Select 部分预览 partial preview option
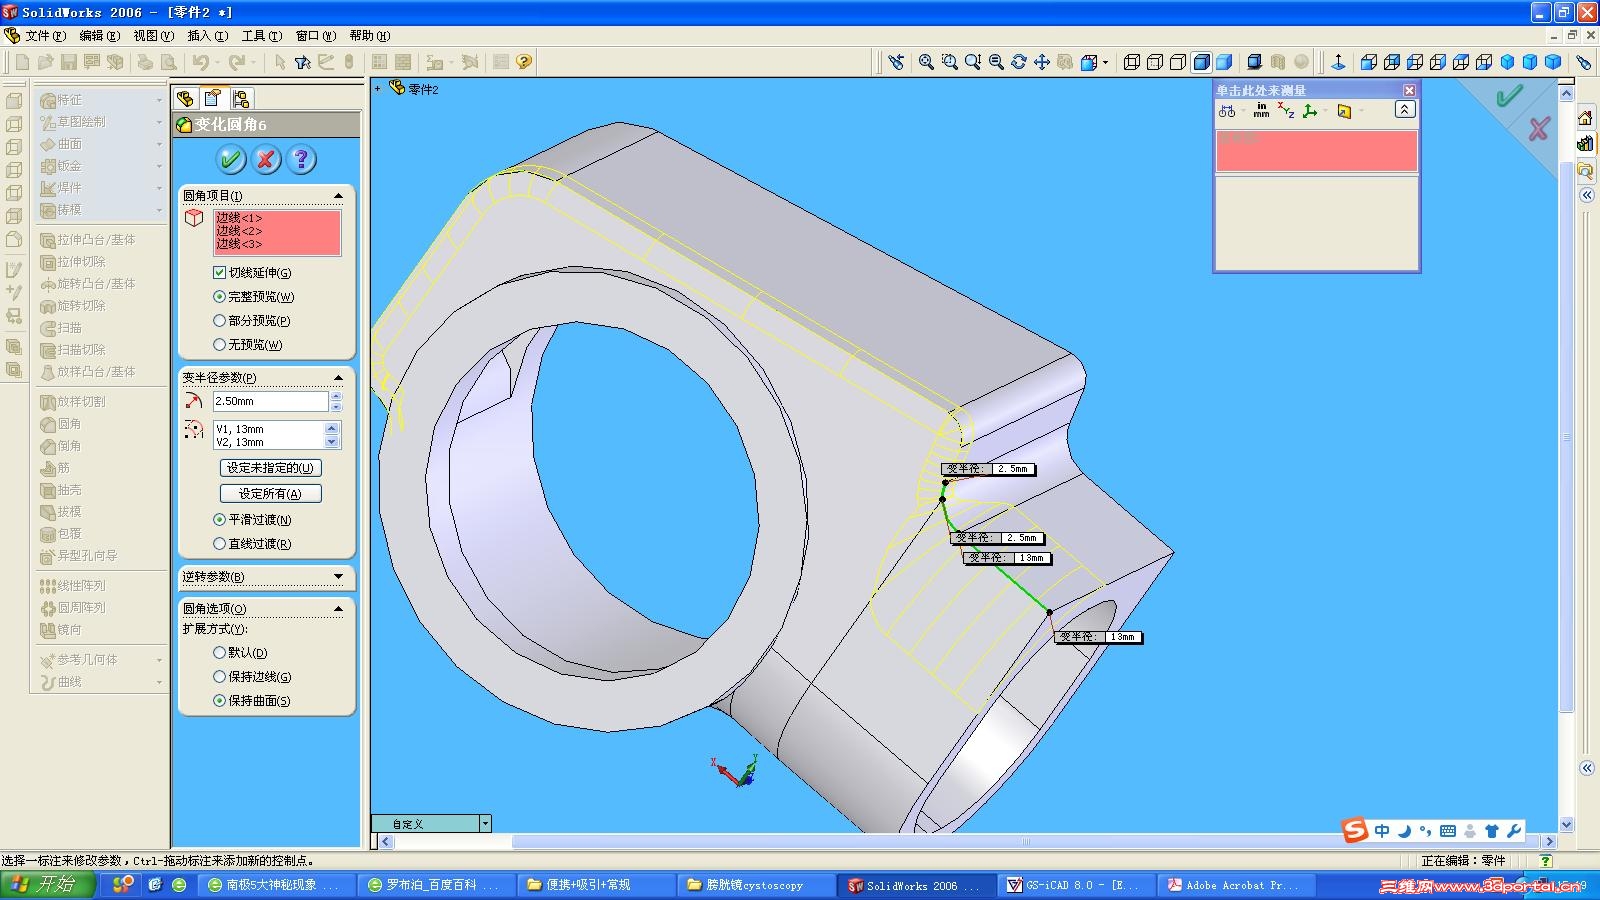The image size is (1600, 900). (219, 320)
